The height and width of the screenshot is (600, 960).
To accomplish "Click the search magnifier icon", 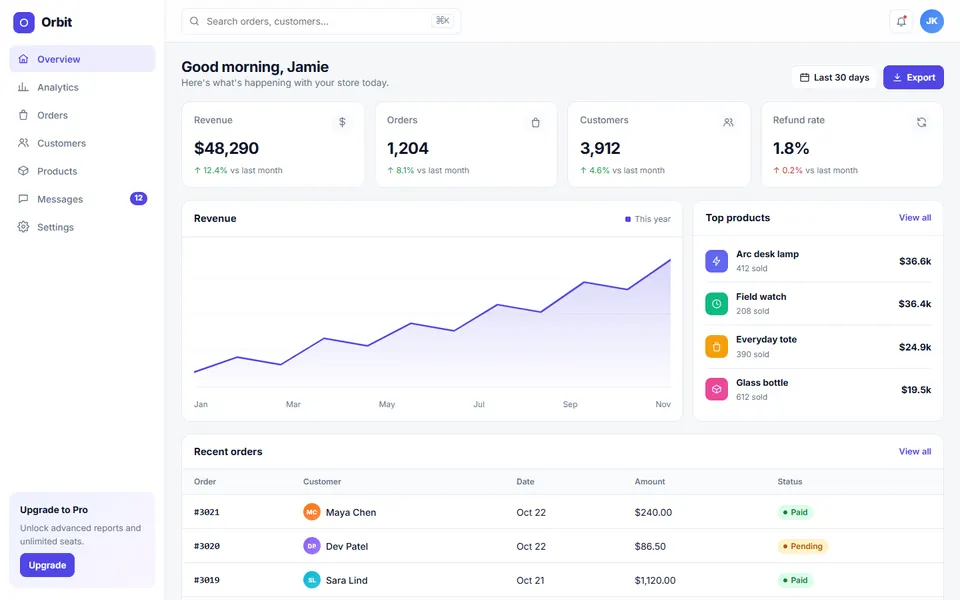I will pos(194,21).
